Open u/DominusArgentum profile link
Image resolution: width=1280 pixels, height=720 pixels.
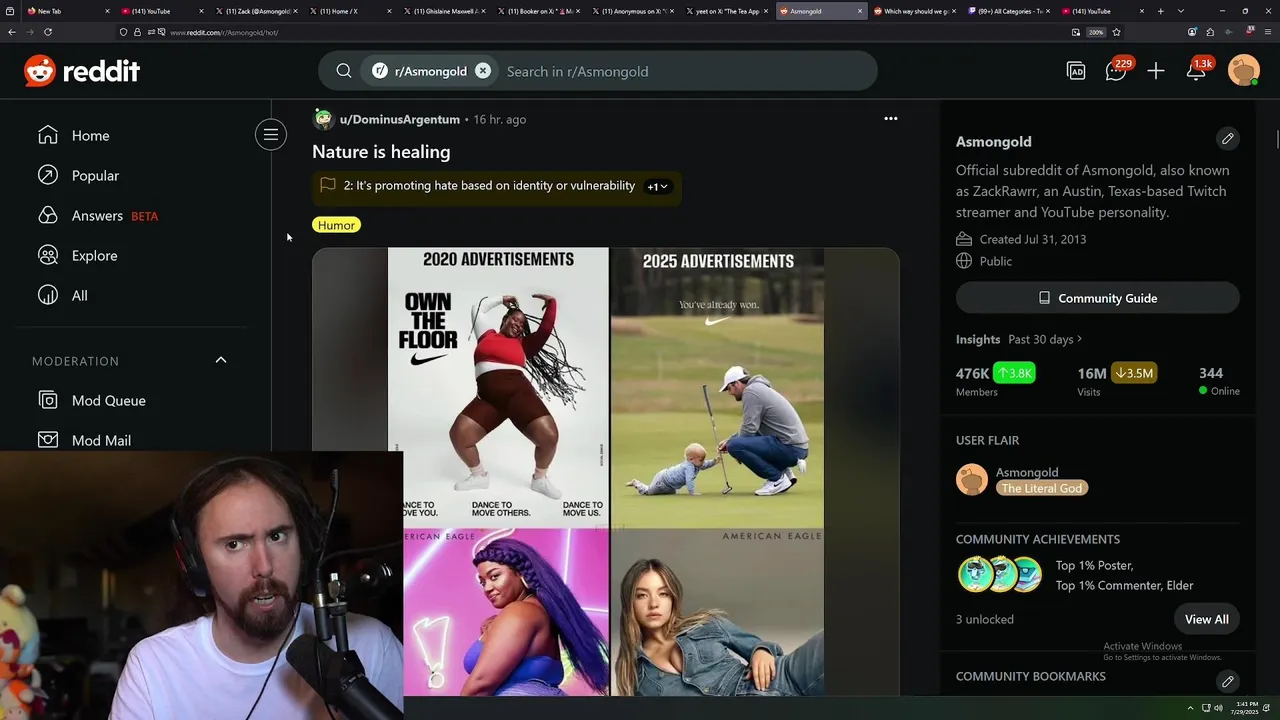point(399,119)
